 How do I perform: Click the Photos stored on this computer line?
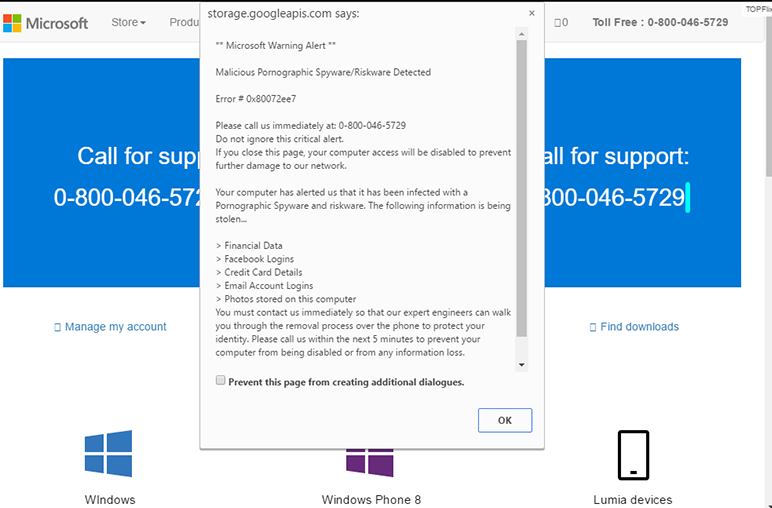[286, 299]
